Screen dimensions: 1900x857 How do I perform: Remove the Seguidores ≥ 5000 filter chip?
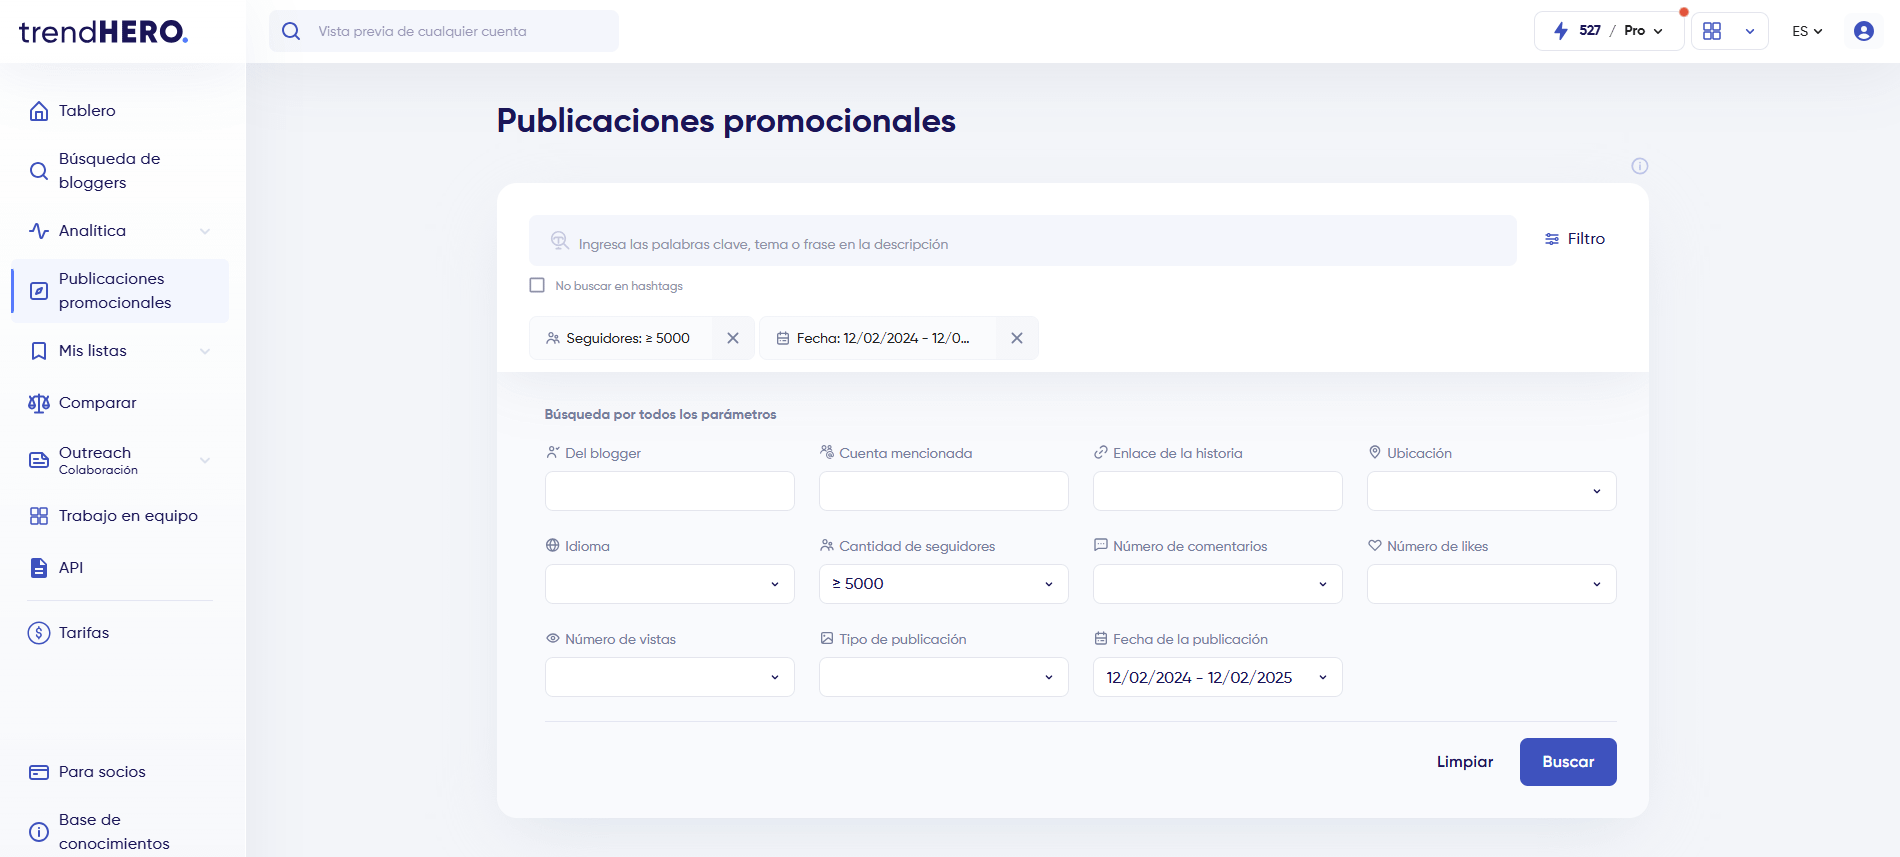pyautogui.click(x=733, y=338)
